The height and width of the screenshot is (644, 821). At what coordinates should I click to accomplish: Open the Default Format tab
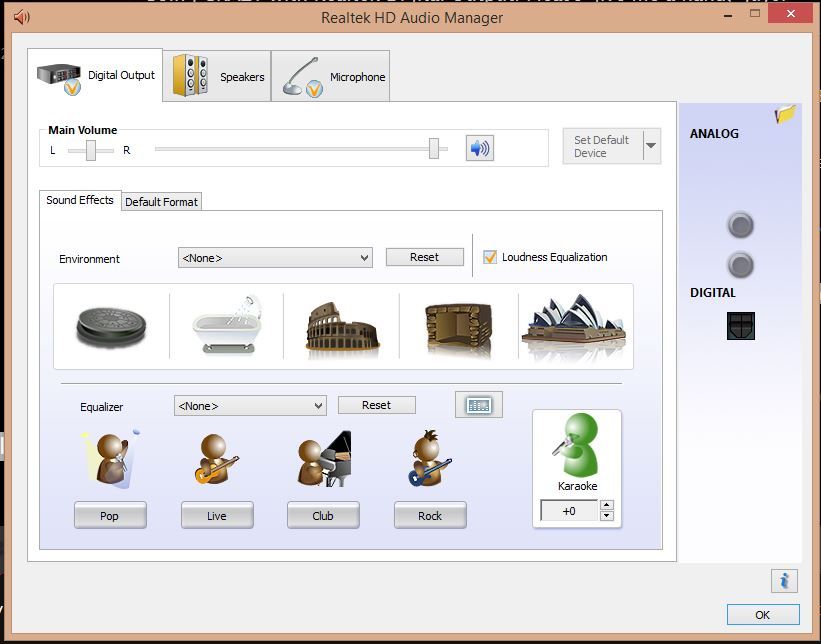coord(161,202)
